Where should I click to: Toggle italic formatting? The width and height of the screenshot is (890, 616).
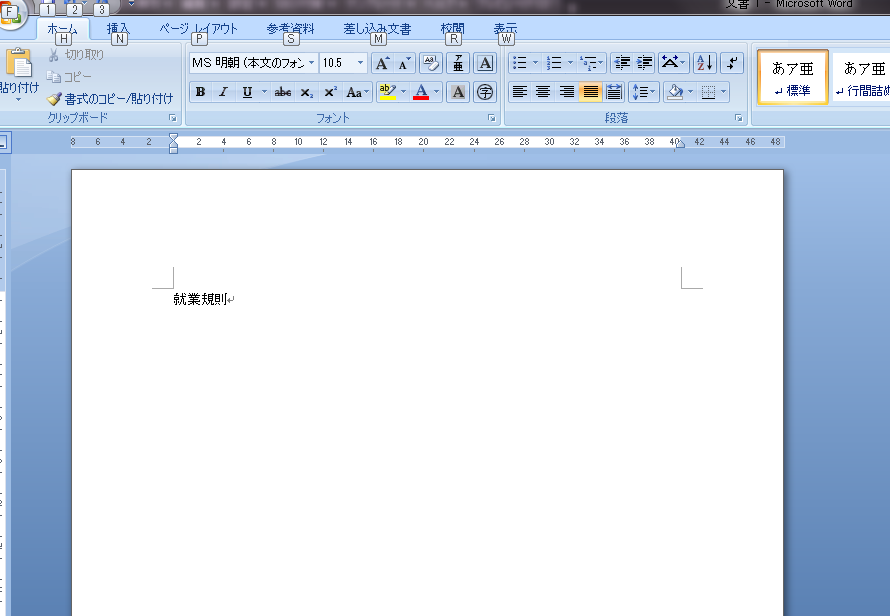[x=223, y=92]
